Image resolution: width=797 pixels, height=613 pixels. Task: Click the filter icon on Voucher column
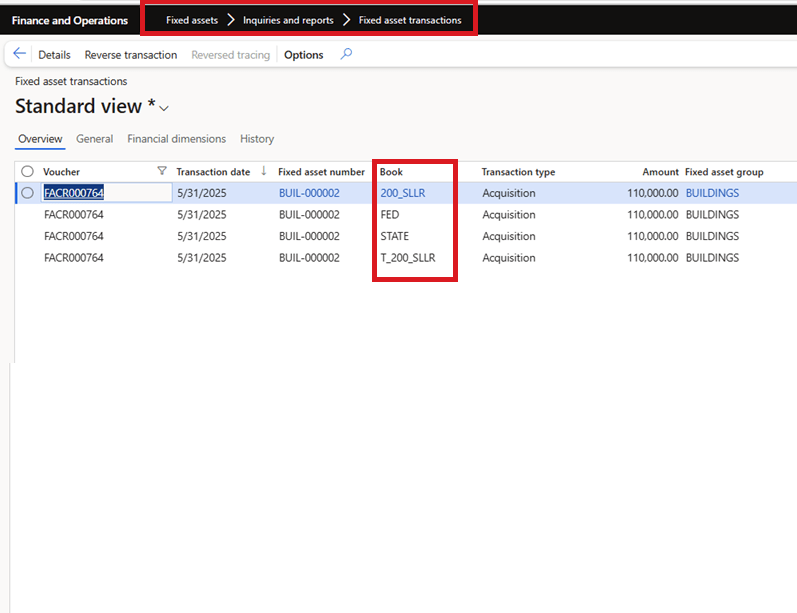(x=162, y=171)
